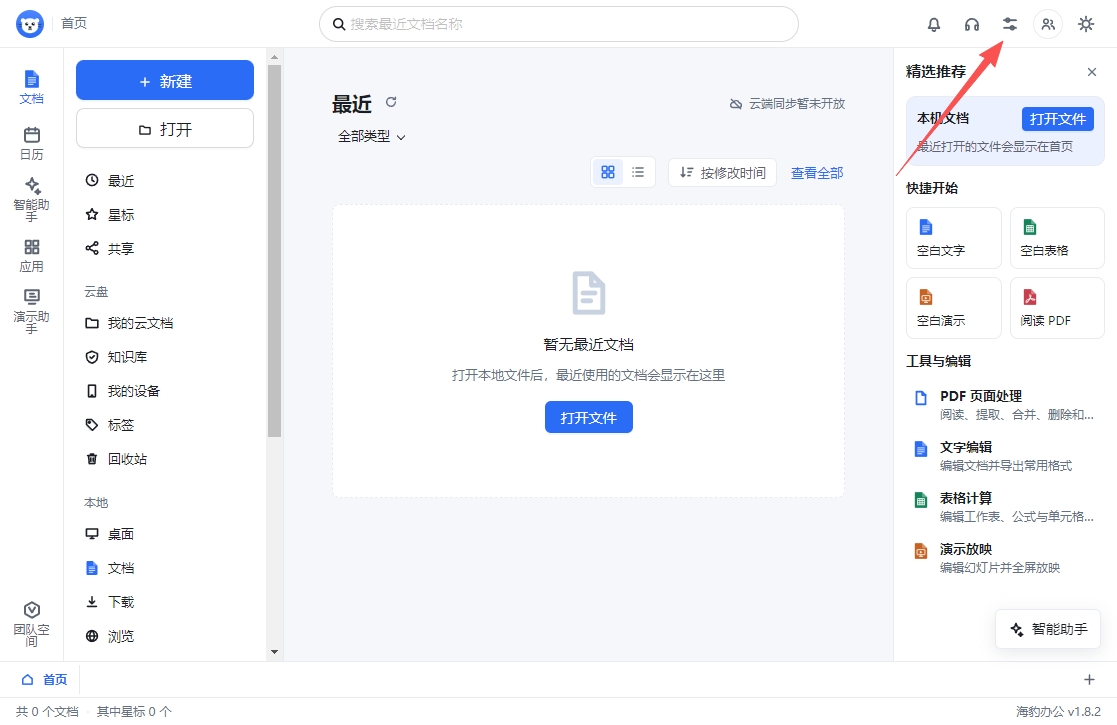Click the 云端同步暂未开放 notice

[787, 104]
